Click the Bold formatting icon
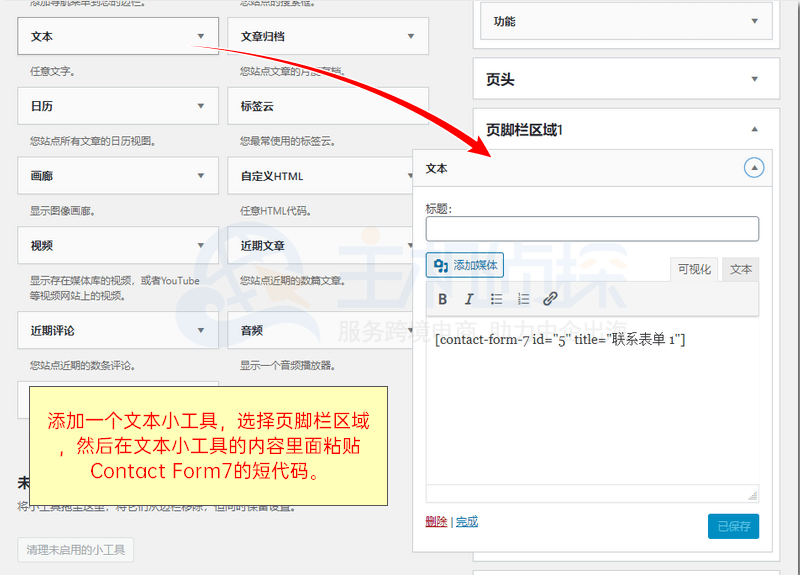This screenshot has height=575, width=800. (x=443, y=299)
